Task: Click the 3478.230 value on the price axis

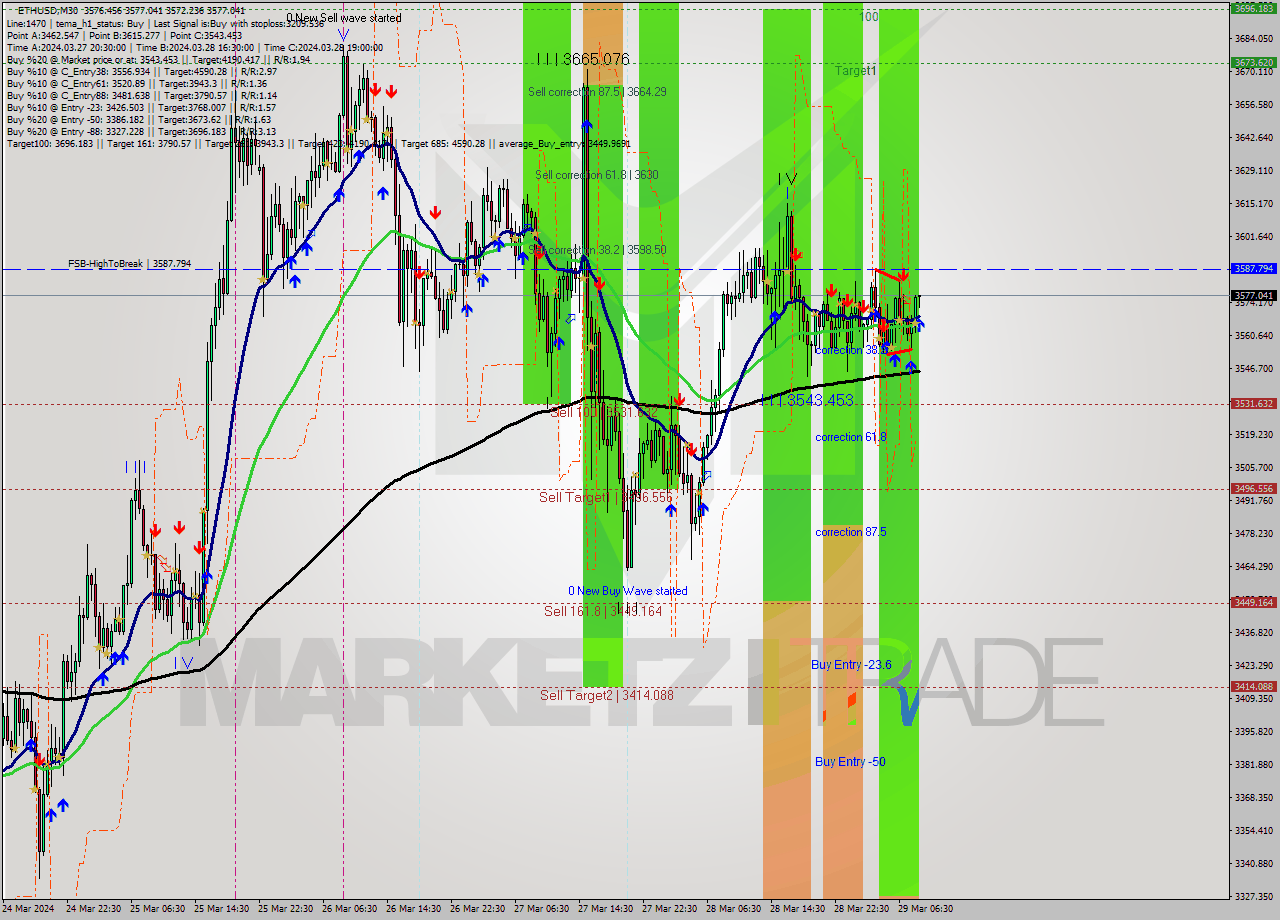Action: point(1254,533)
